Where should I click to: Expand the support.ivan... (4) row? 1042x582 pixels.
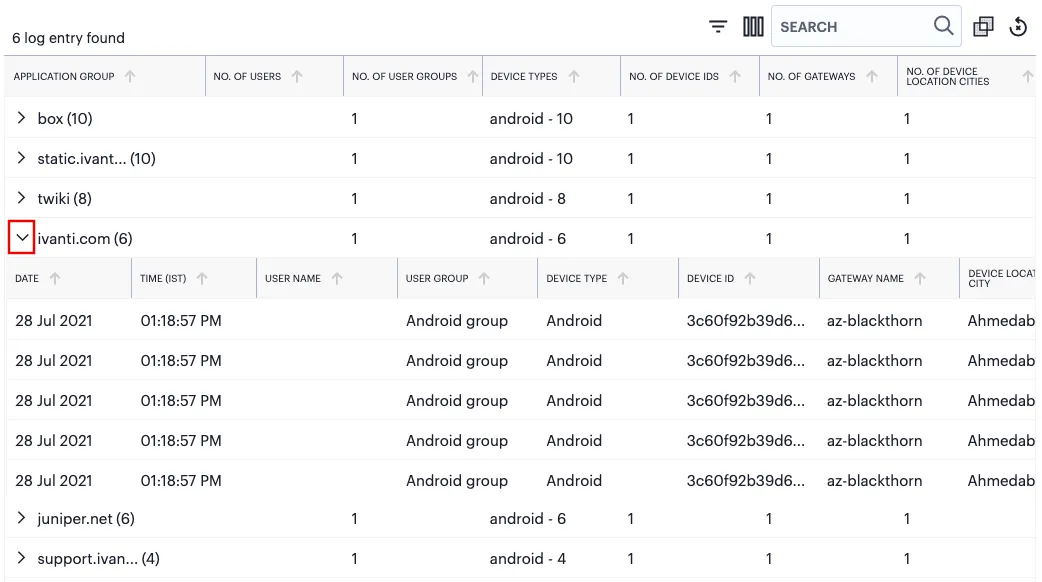[x=21, y=558]
